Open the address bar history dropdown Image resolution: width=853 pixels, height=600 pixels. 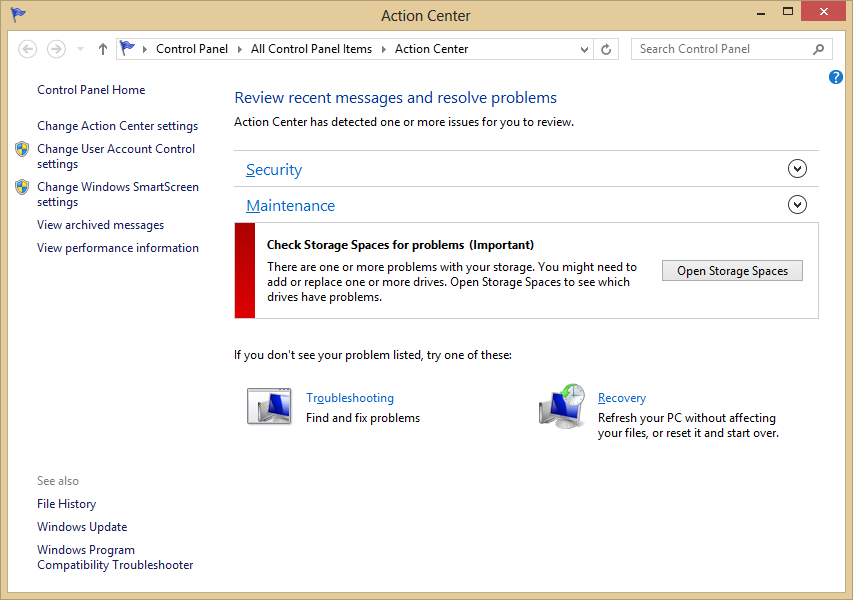click(x=584, y=50)
